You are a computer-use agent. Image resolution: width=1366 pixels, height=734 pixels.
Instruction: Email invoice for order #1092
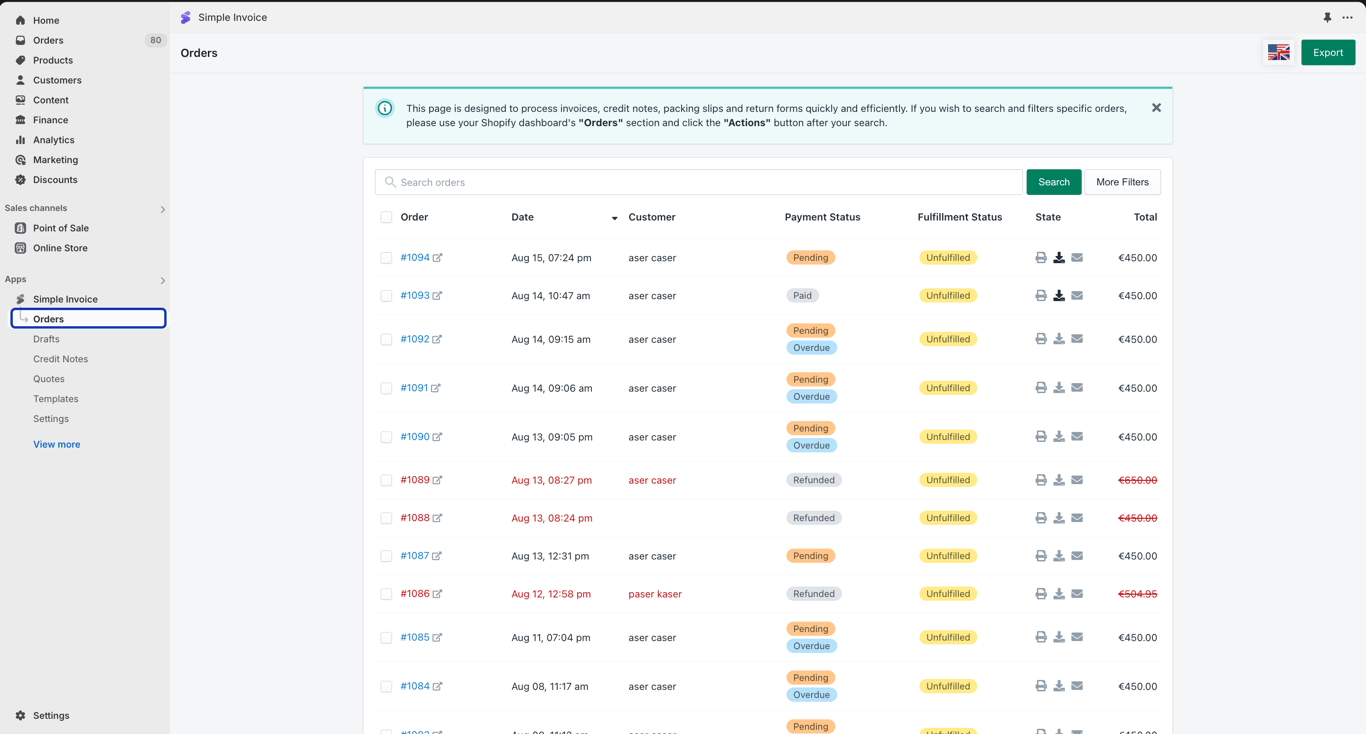coord(1077,339)
